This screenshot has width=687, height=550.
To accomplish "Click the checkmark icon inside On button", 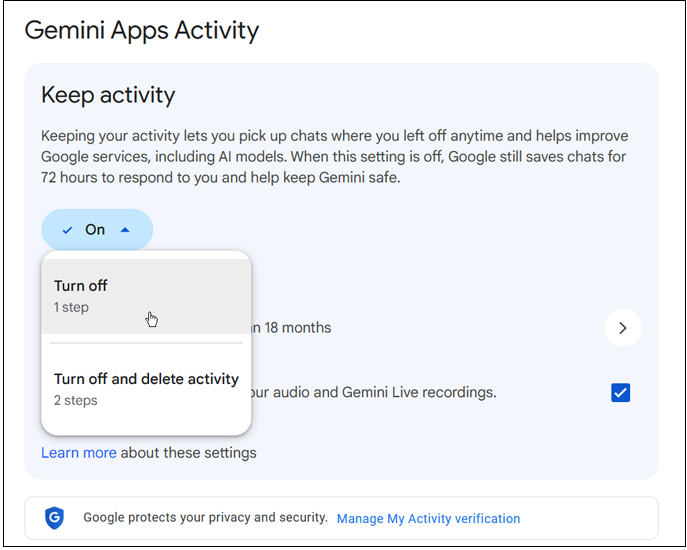I will [67, 230].
